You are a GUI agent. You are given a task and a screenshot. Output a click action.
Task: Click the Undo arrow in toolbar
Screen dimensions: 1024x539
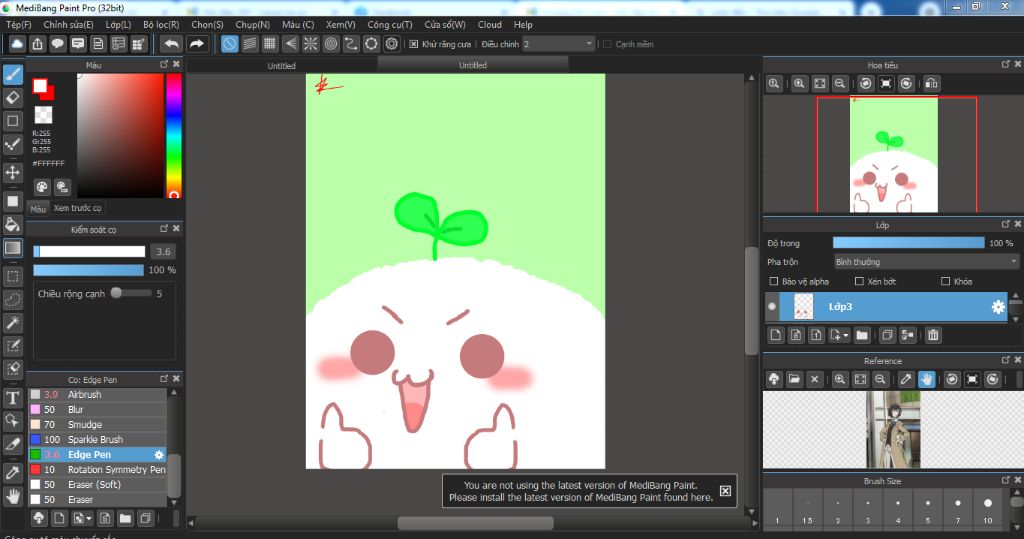(x=171, y=44)
